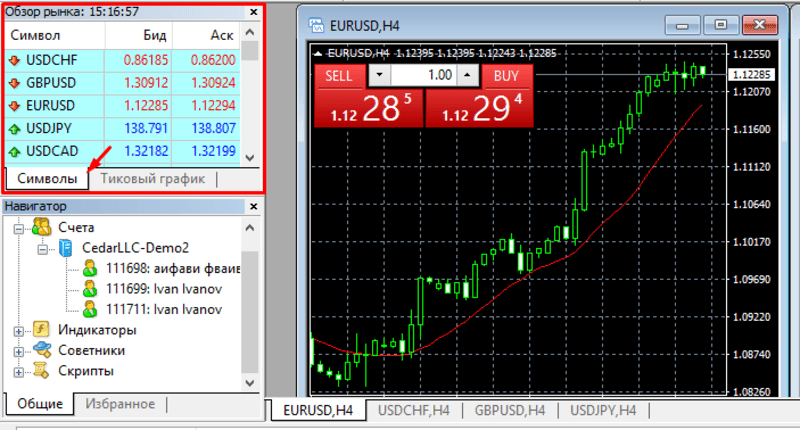Click the Индикаторы indicators icon

coord(41,330)
